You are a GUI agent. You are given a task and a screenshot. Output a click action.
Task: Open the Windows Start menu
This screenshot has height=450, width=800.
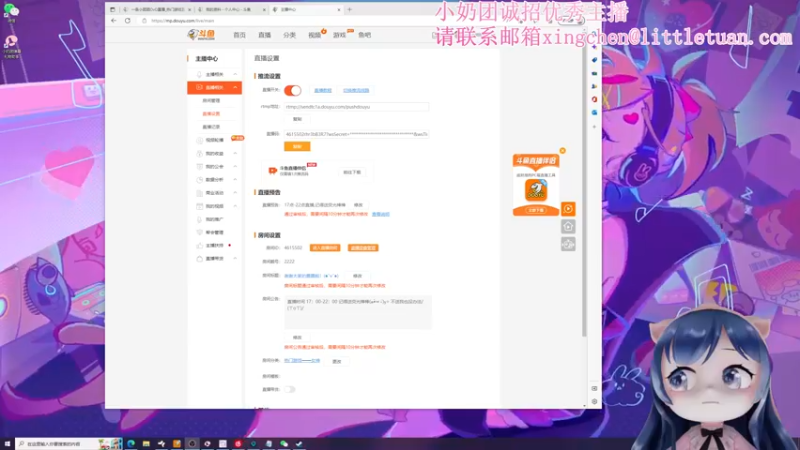point(7,444)
